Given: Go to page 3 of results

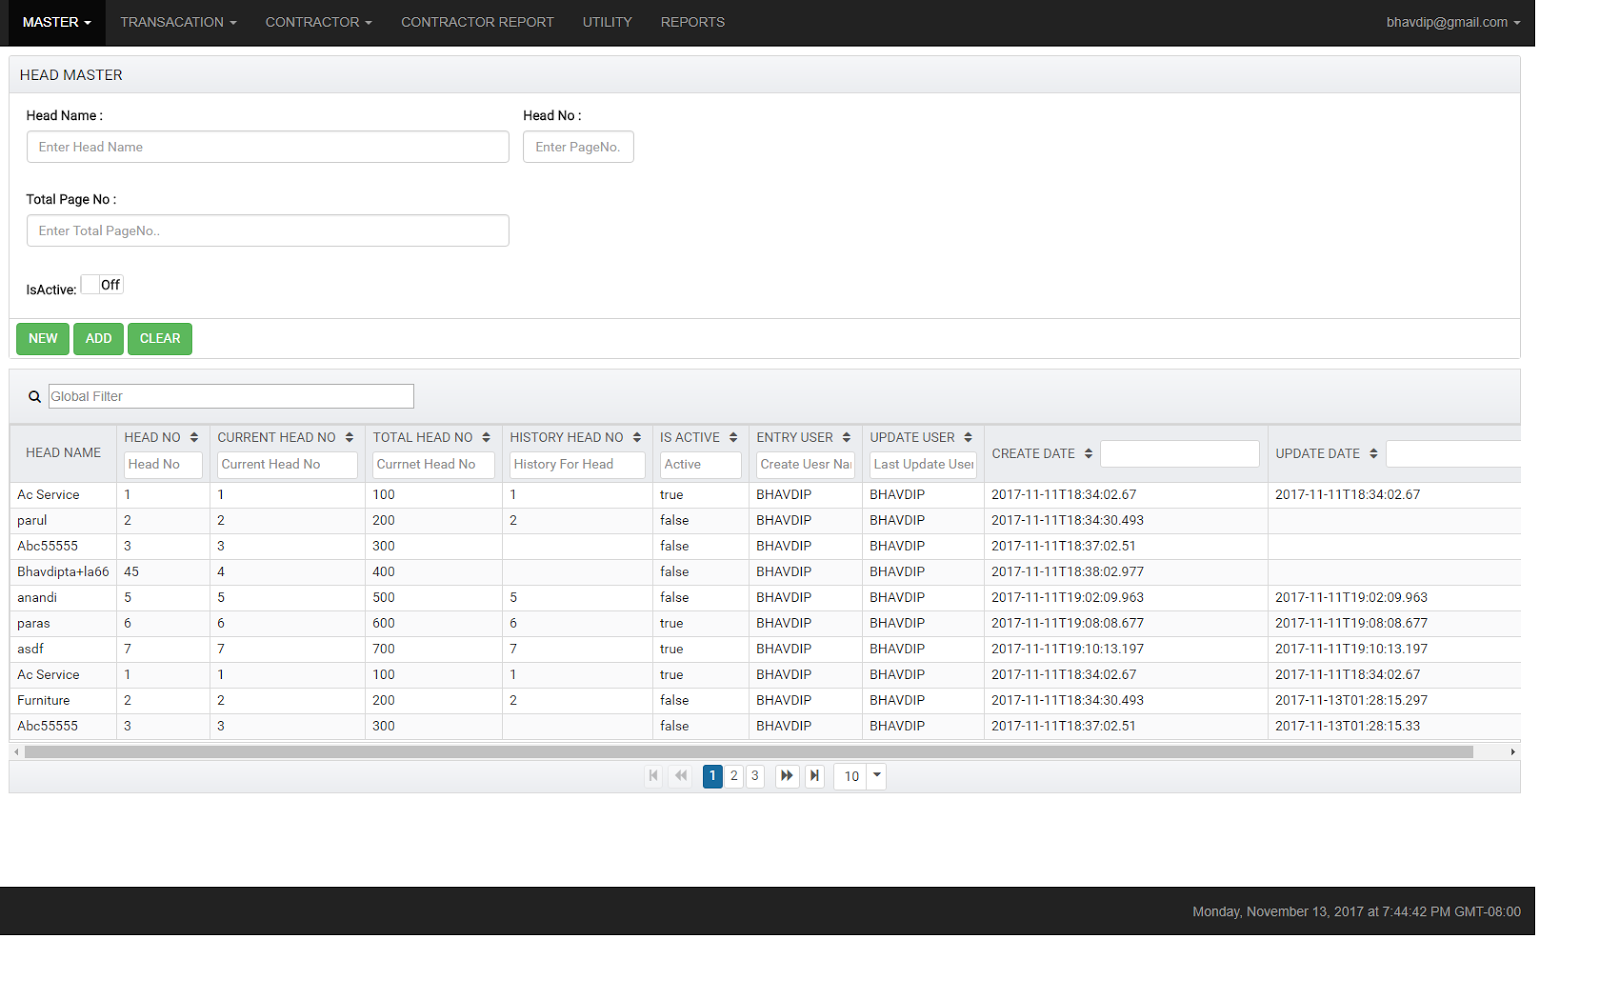Looking at the screenshot, I should click(x=755, y=776).
